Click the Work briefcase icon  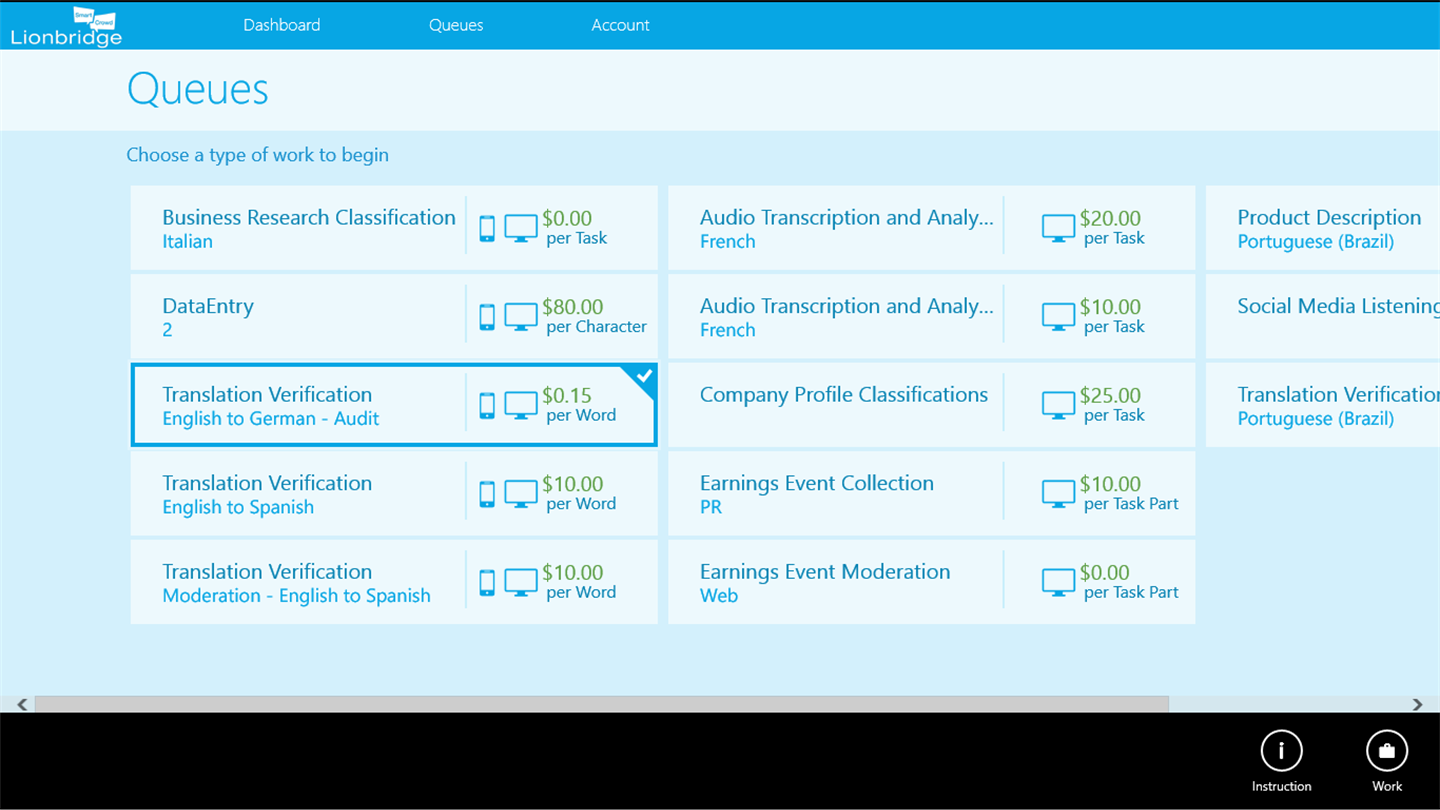(x=1387, y=750)
